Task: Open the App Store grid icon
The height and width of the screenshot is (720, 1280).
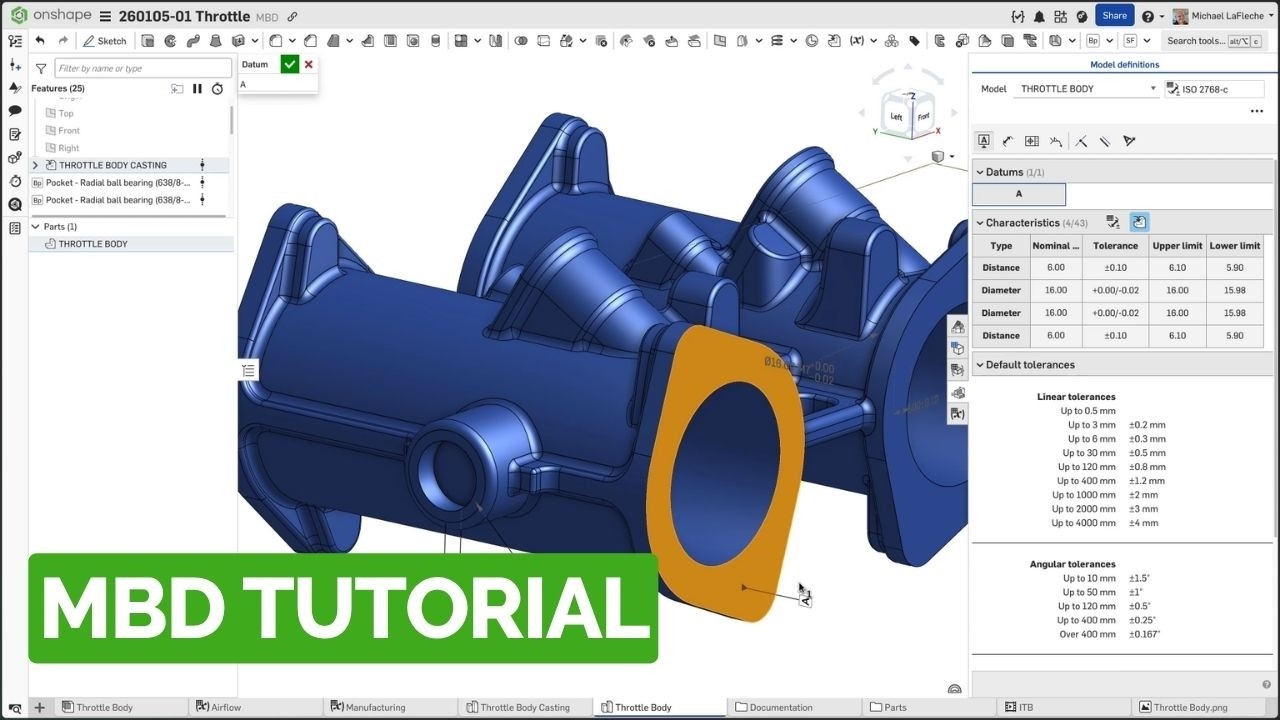Action: [1060, 16]
